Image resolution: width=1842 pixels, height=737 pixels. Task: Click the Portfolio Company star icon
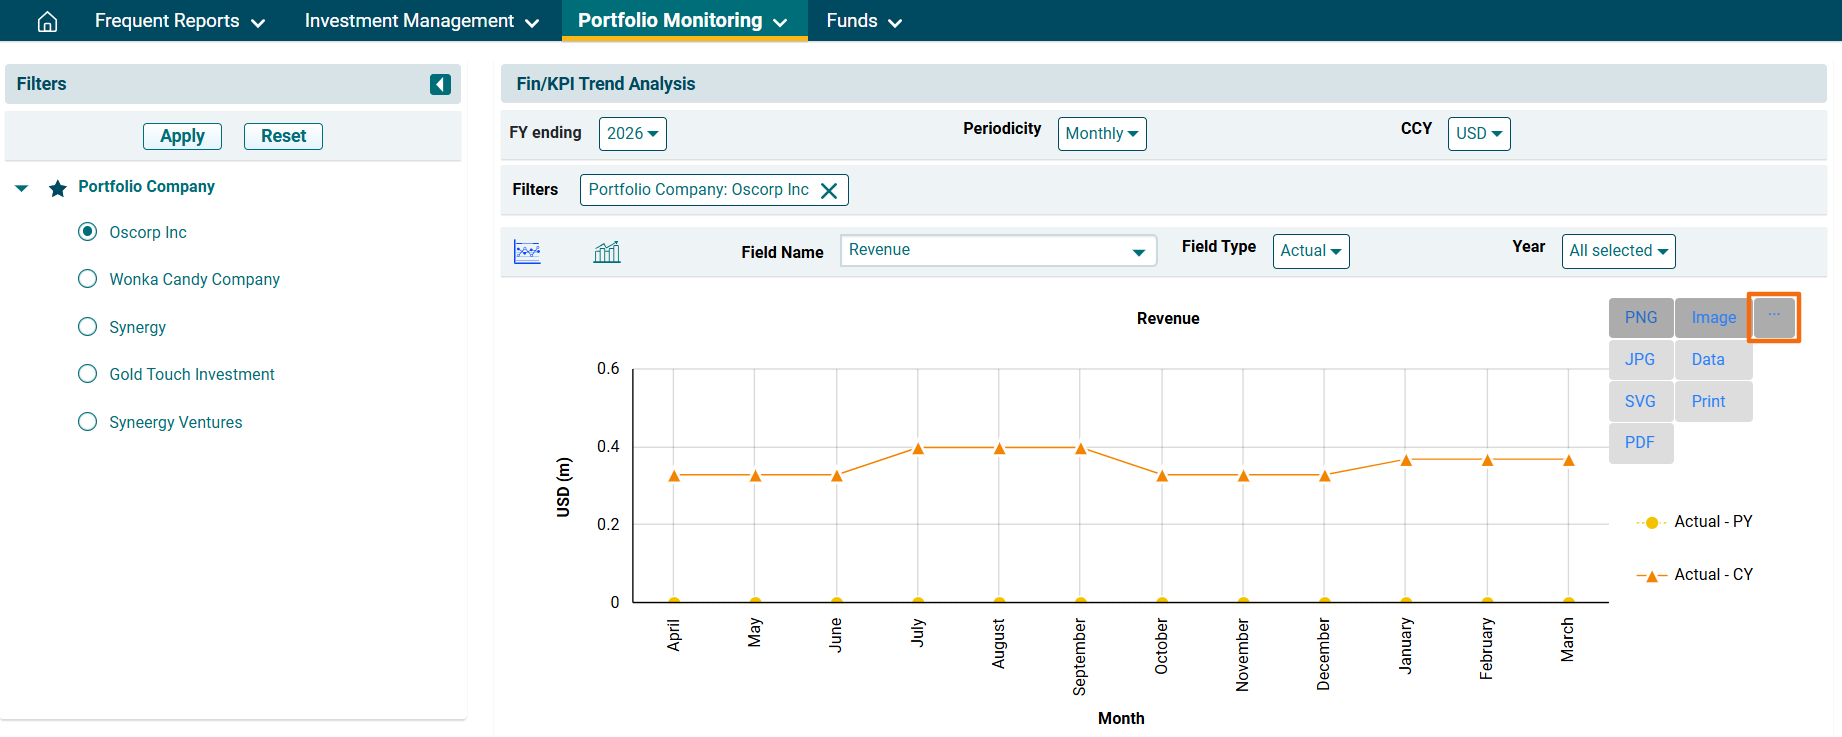click(58, 188)
